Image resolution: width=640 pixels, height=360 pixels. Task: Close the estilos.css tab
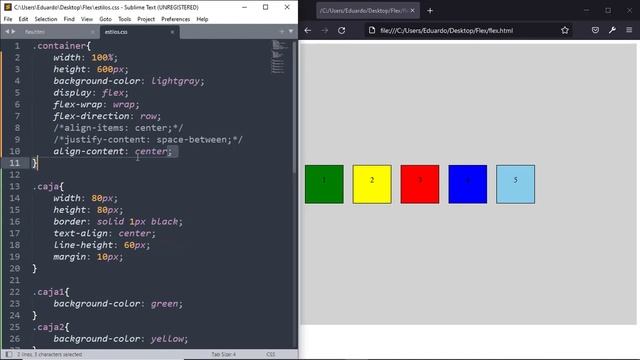pyautogui.click(x=172, y=32)
